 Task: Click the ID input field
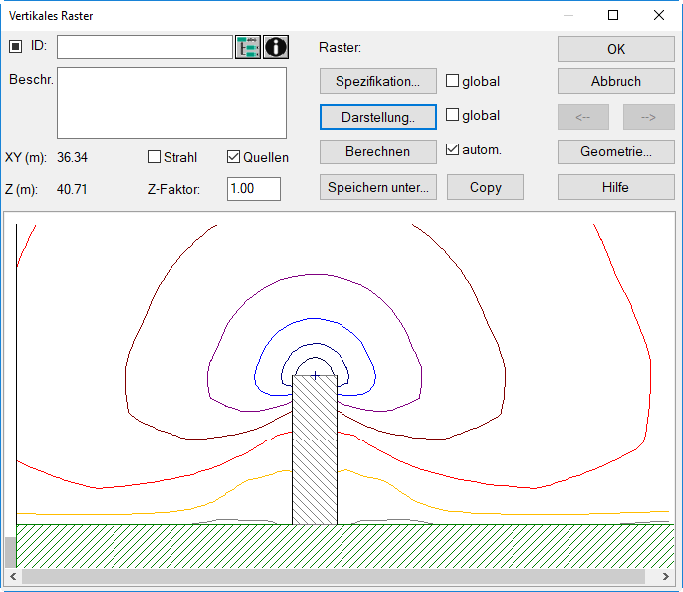coord(145,47)
